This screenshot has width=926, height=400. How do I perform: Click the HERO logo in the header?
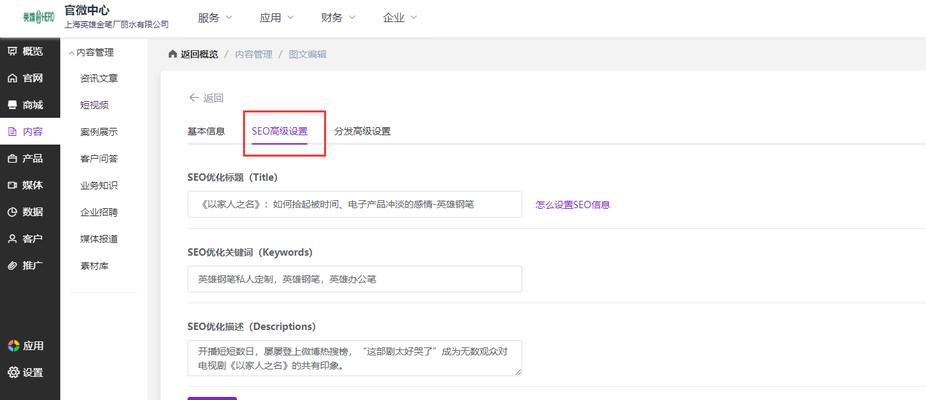tap(38, 18)
